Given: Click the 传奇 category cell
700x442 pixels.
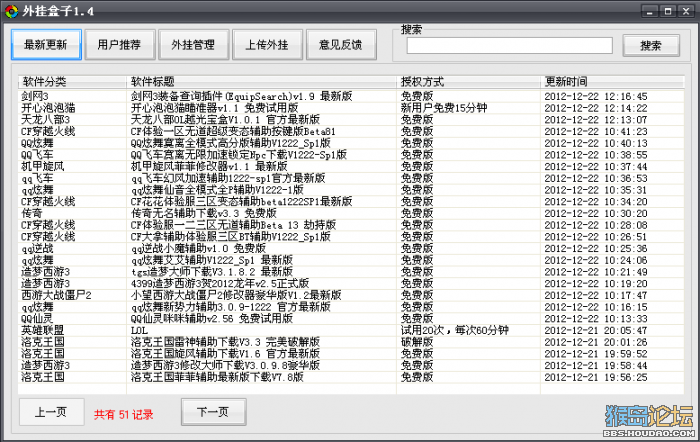Looking at the screenshot, I should coord(32,213).
